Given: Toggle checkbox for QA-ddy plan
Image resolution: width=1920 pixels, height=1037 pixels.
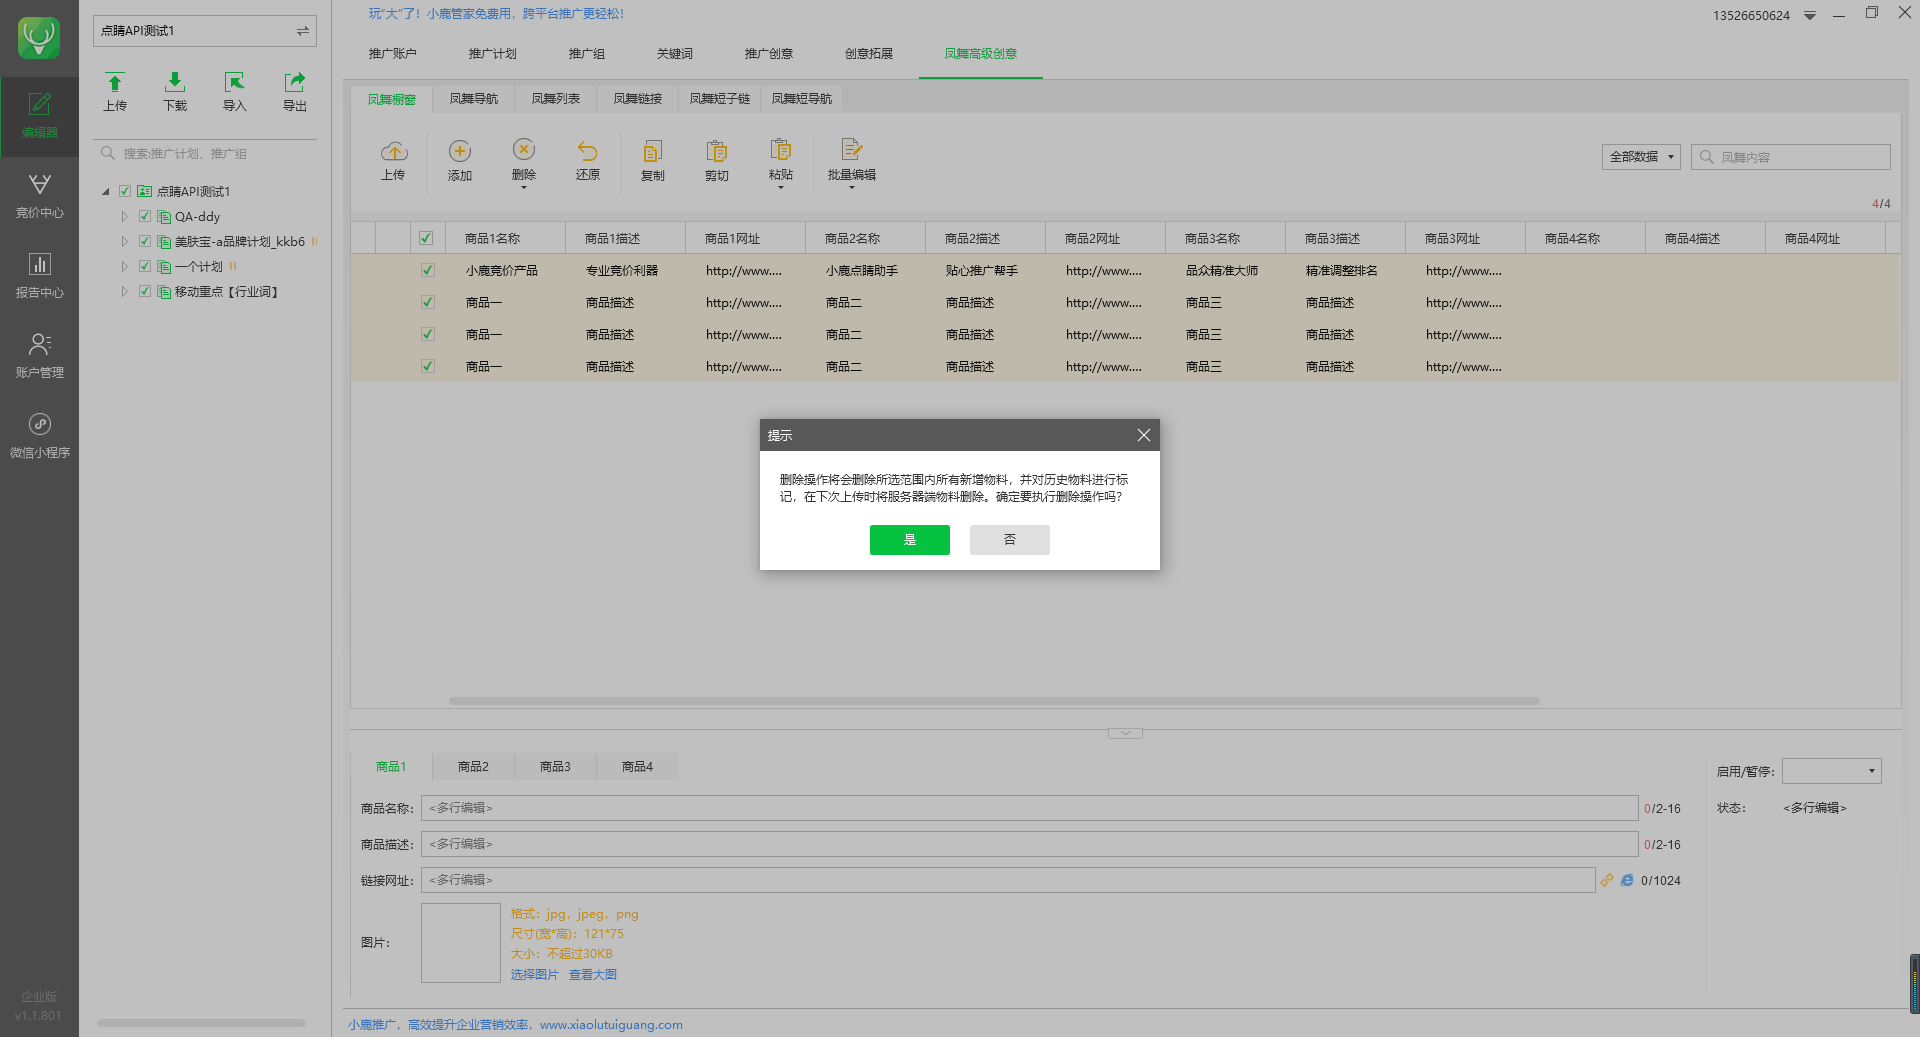Looking at the screenshot, I should pos(145,216).
